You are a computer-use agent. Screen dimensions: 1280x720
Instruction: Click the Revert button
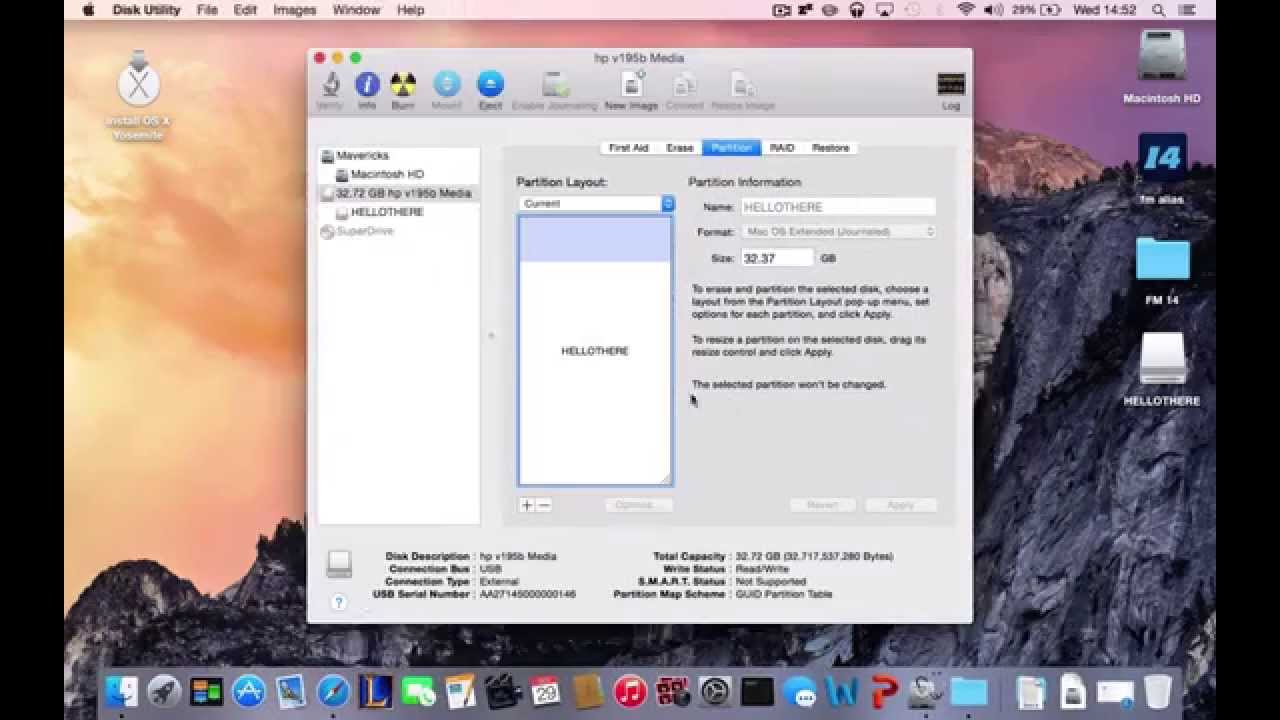click(822, 505)
